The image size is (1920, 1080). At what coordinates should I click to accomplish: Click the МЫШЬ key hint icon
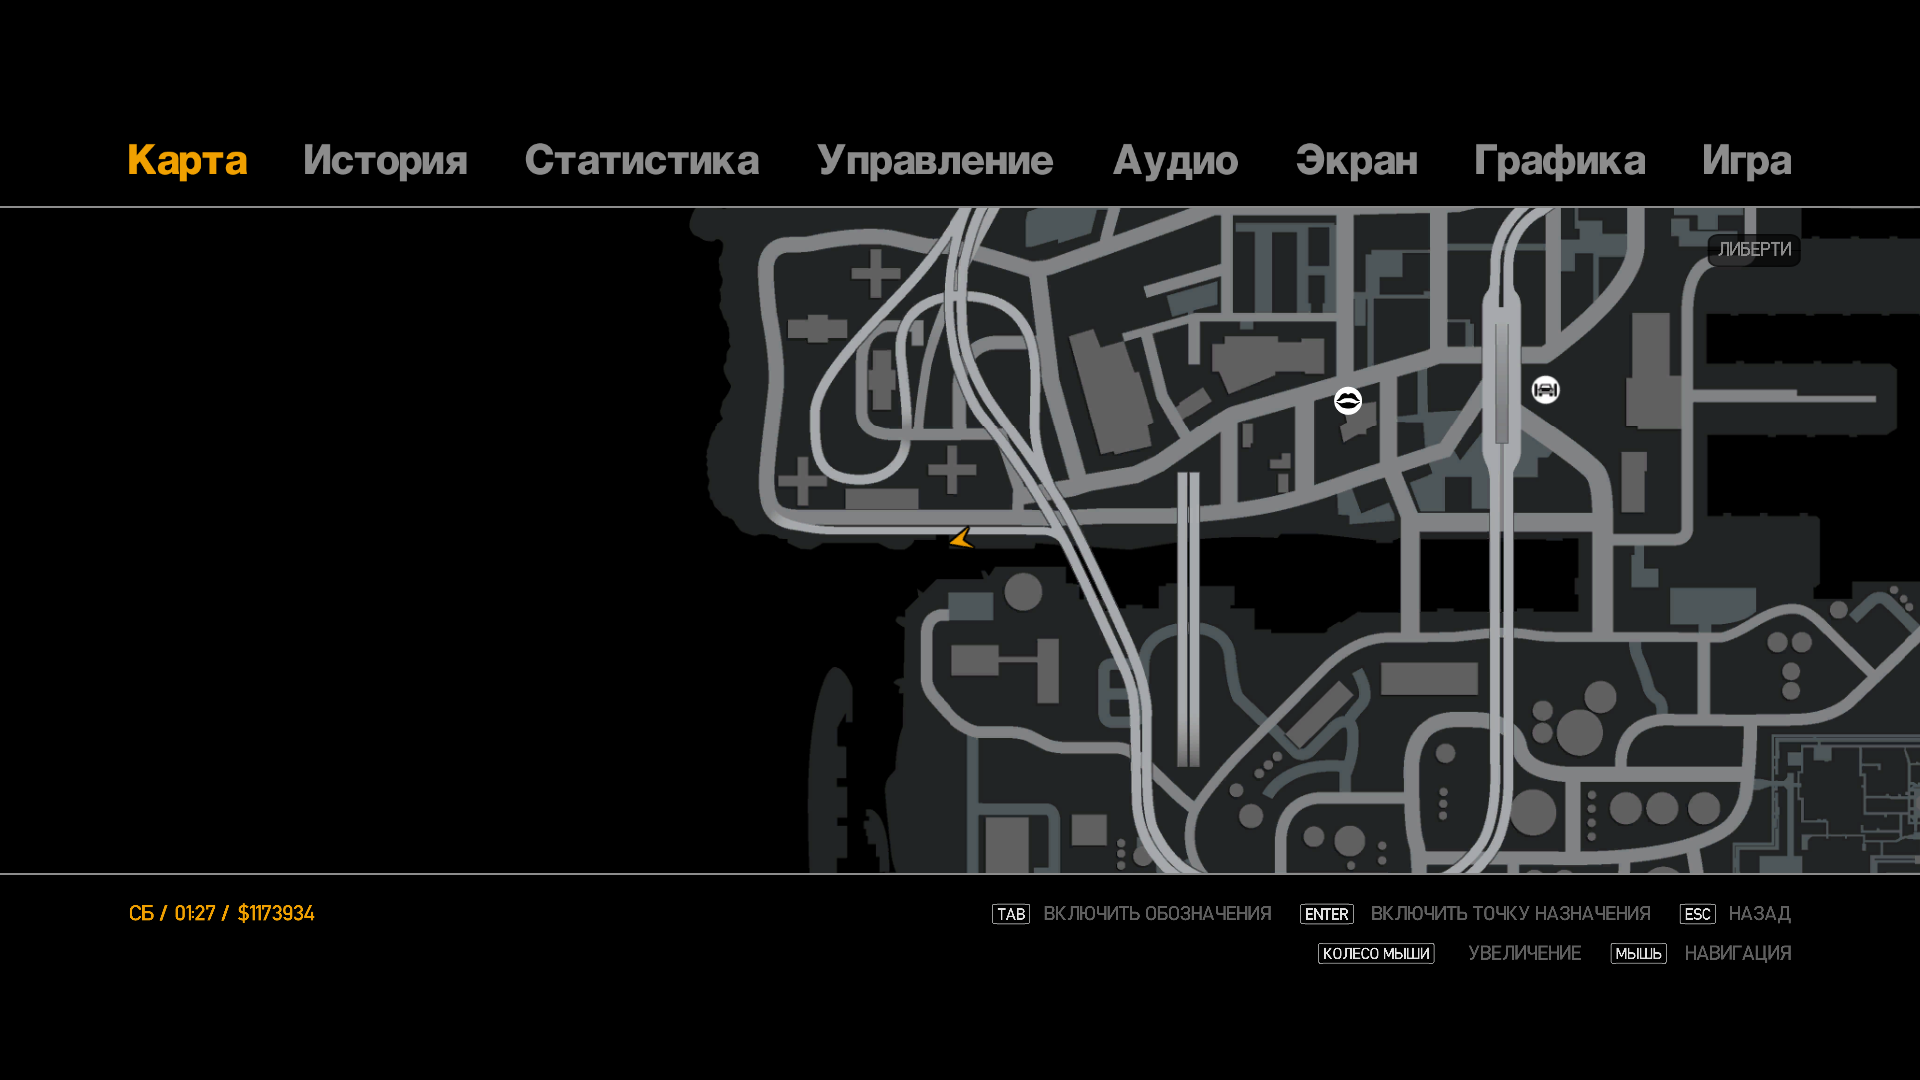tap(1638, 953)
